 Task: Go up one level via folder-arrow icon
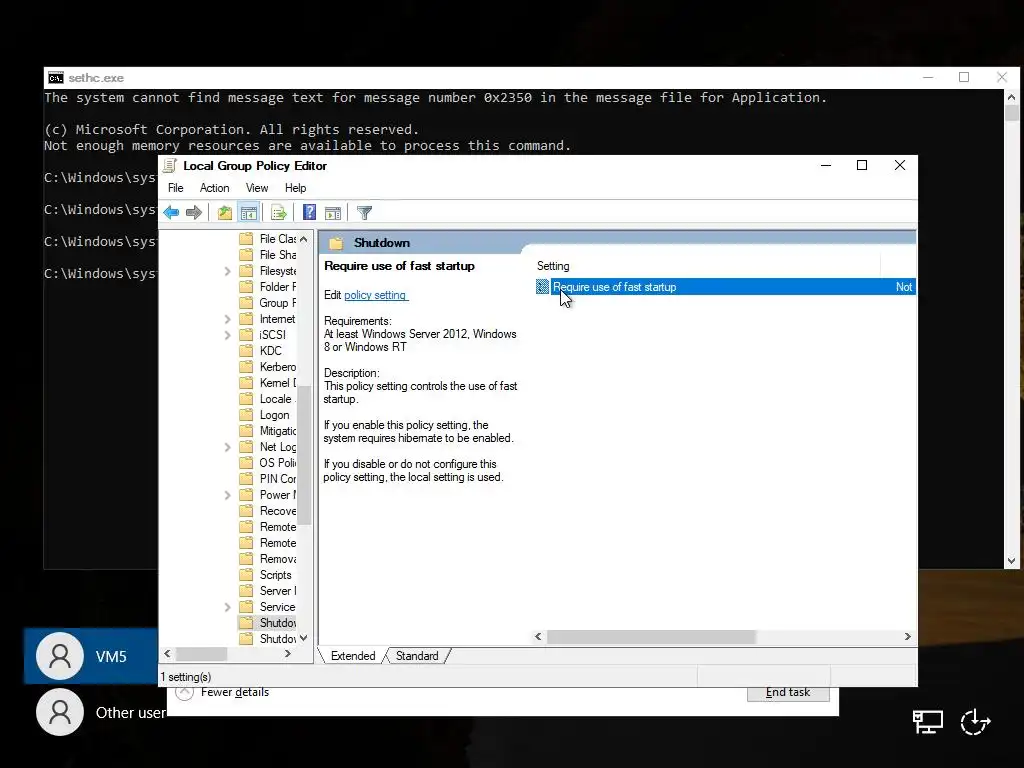[225, 212]
